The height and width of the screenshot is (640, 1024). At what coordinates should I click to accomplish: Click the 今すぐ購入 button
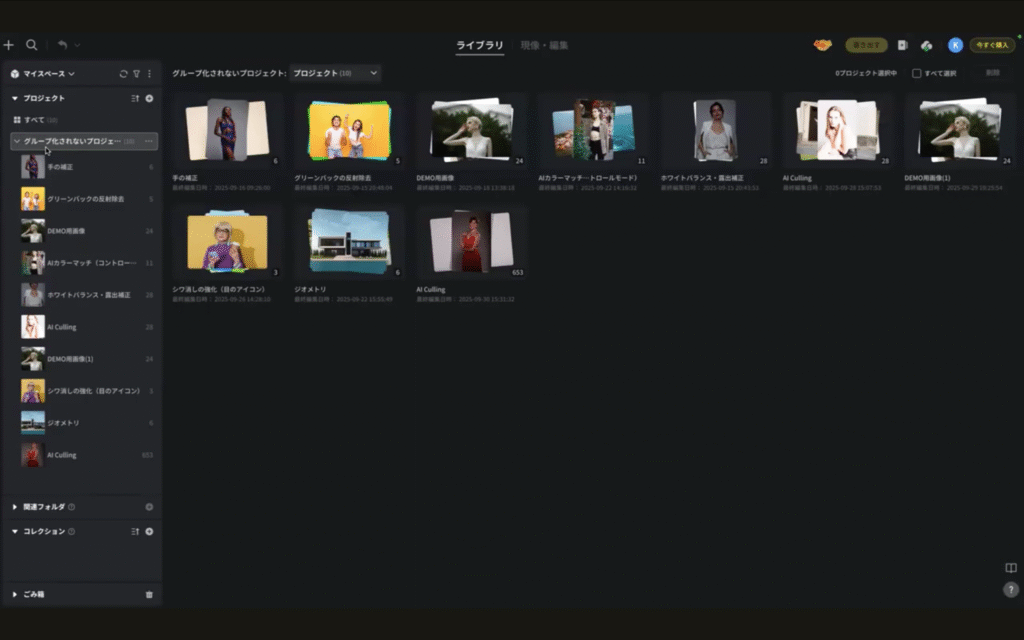click(x=992, y=45)
